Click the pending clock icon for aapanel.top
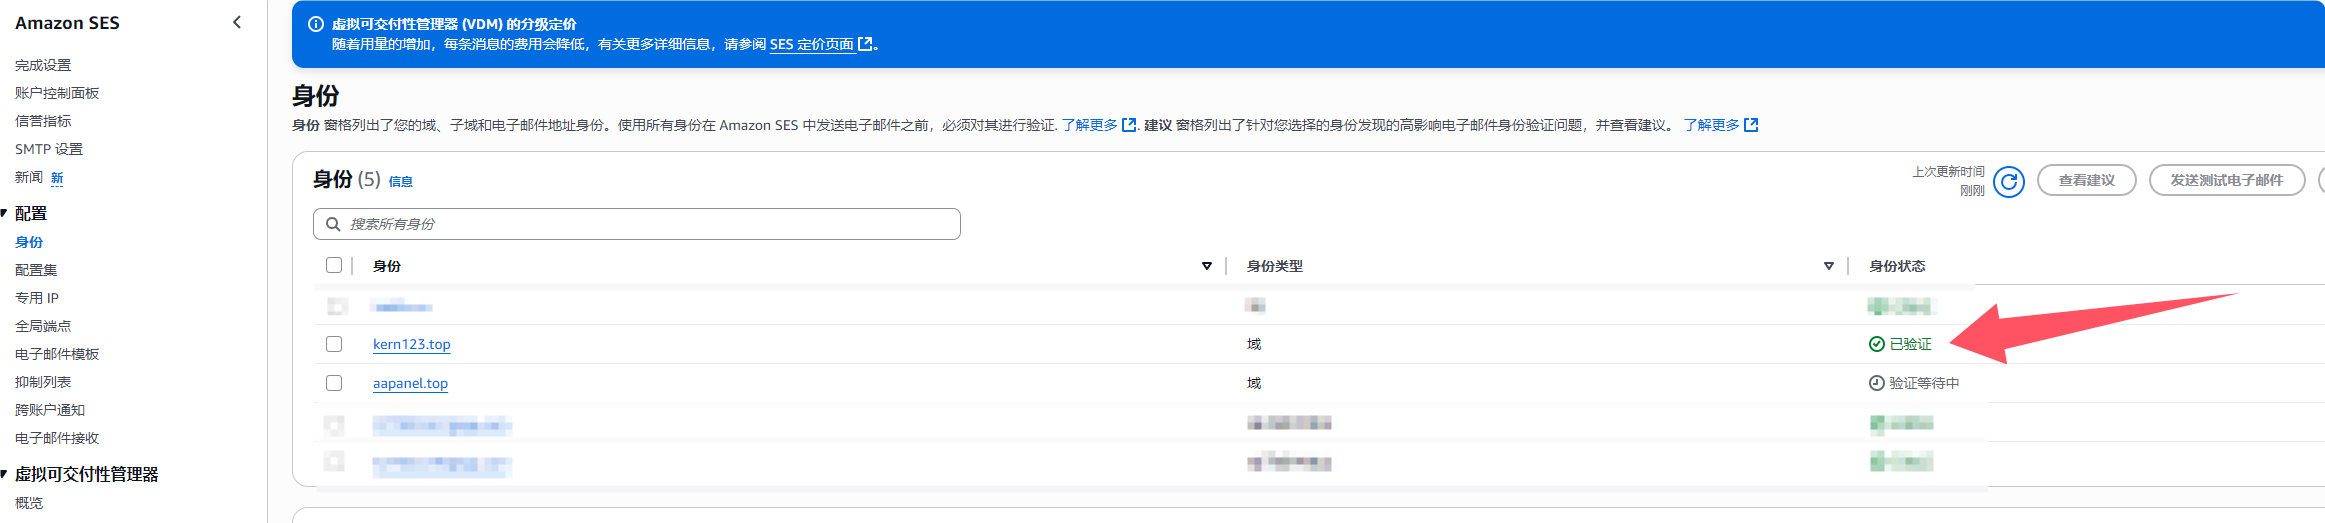Screen dimensions: 2325x523 tap(1877, 383)
